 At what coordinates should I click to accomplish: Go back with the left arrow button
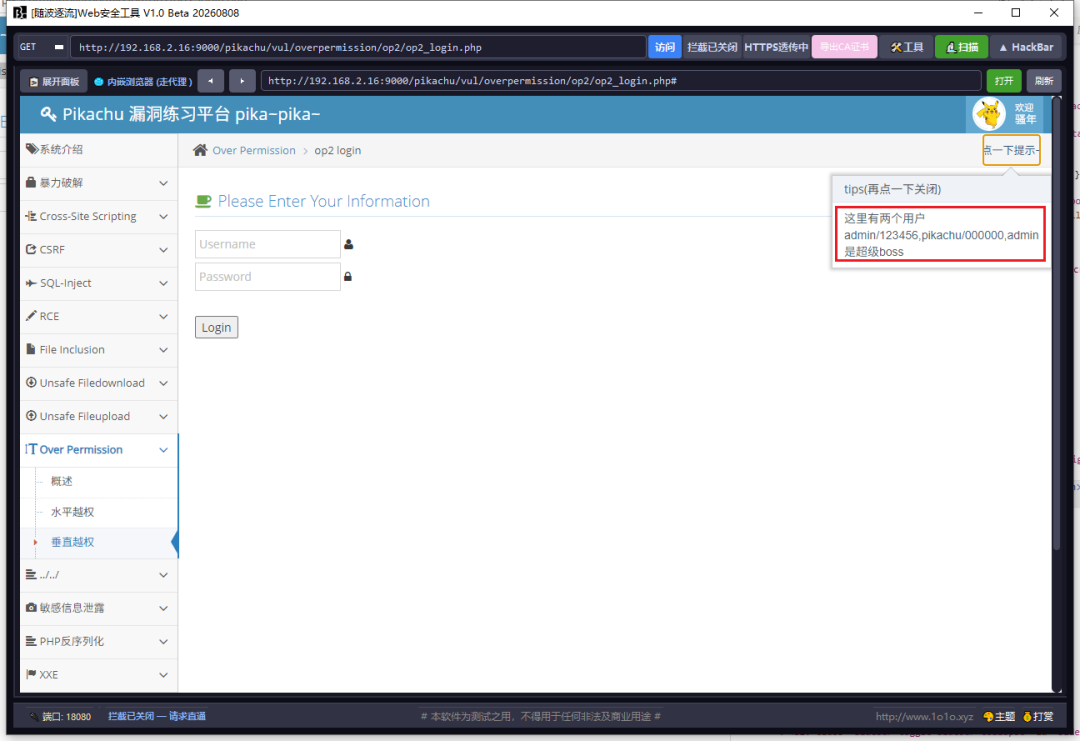(x=211, y=81)
